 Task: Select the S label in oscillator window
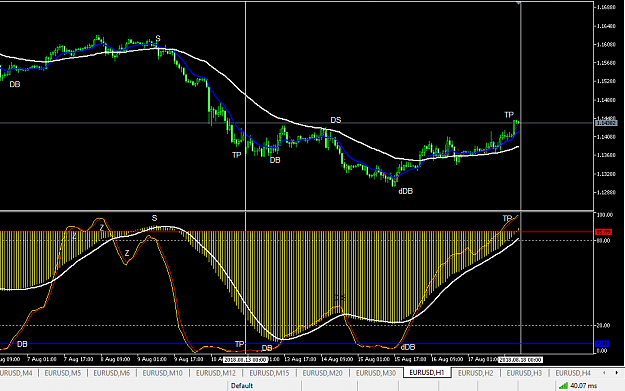(x=154, y=218)
